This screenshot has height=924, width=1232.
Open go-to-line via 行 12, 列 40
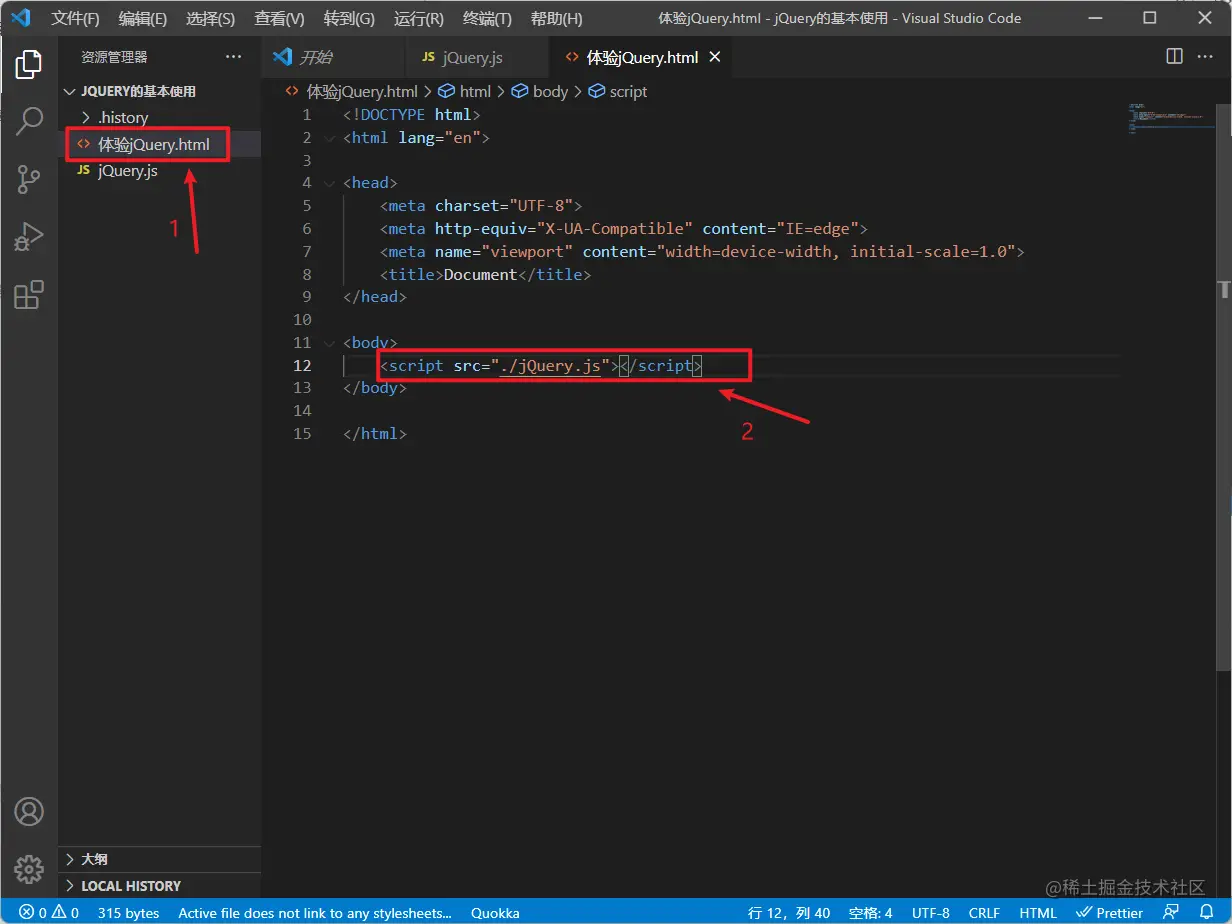789,912
